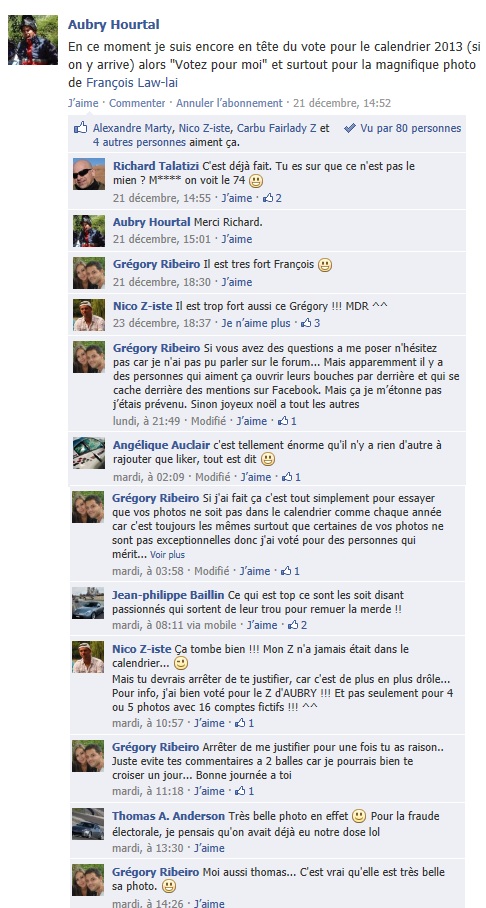The height and width of the screenshot is (908, 486).
Task: Open the François Law-lai tagged link
Action: [x=140, y=83]
